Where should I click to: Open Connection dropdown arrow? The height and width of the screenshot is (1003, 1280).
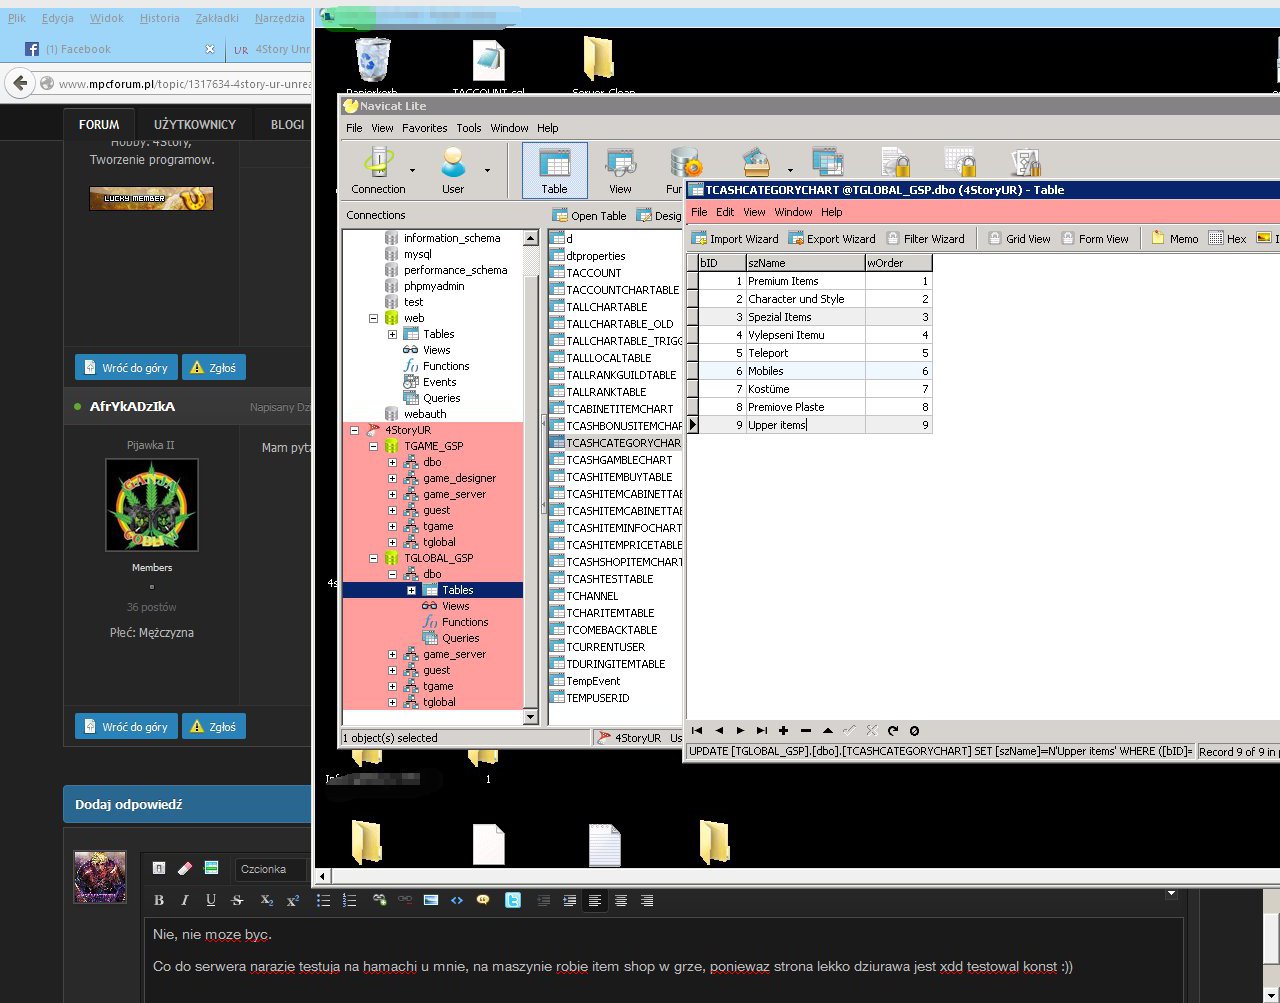click(x=413, y=170)
